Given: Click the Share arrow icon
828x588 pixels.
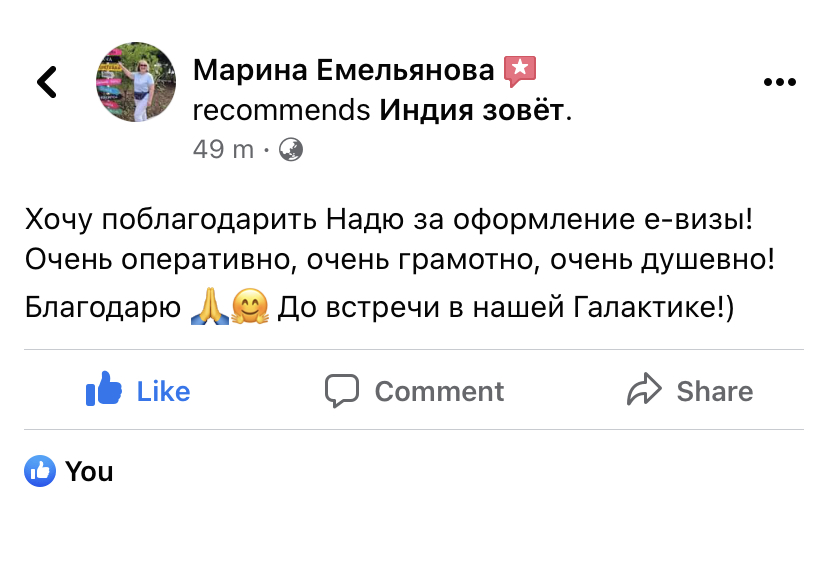Looking at the screenshot, I should [645, 390].
